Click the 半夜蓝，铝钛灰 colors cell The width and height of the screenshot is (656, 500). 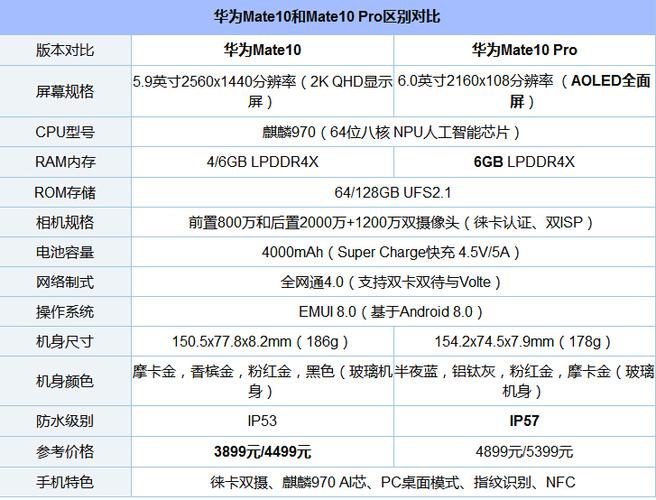tap(525, 381)
